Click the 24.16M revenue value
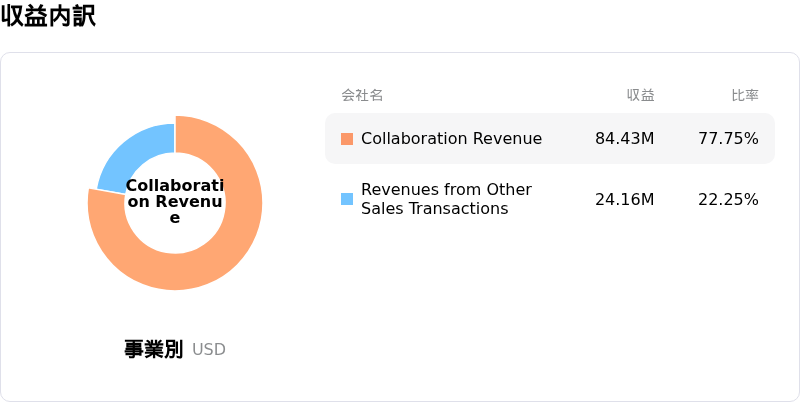 [624, 199]
